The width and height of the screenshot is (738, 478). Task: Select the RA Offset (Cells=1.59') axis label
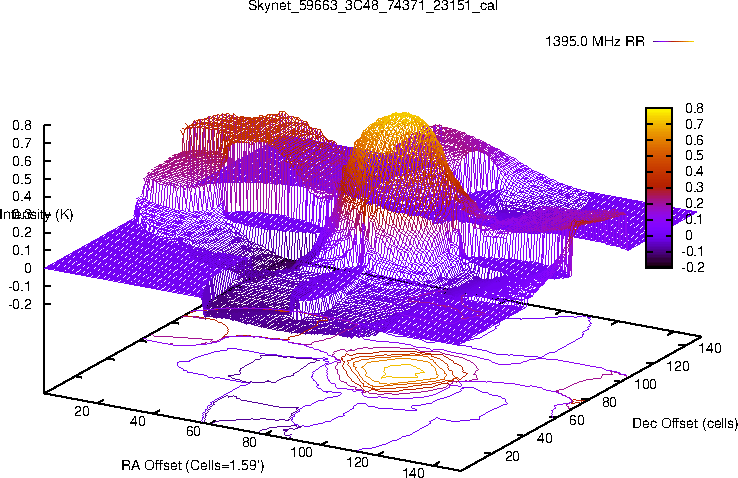click(193, 466)
